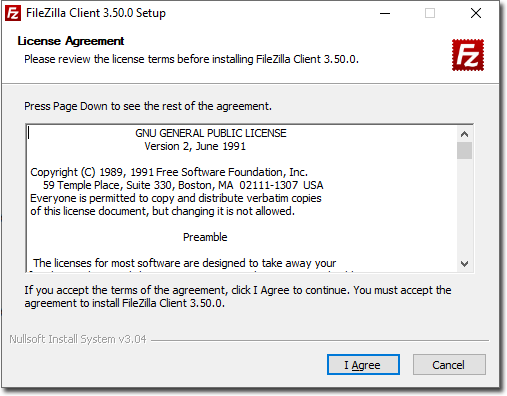Click inside the license text box

[241, 198]
